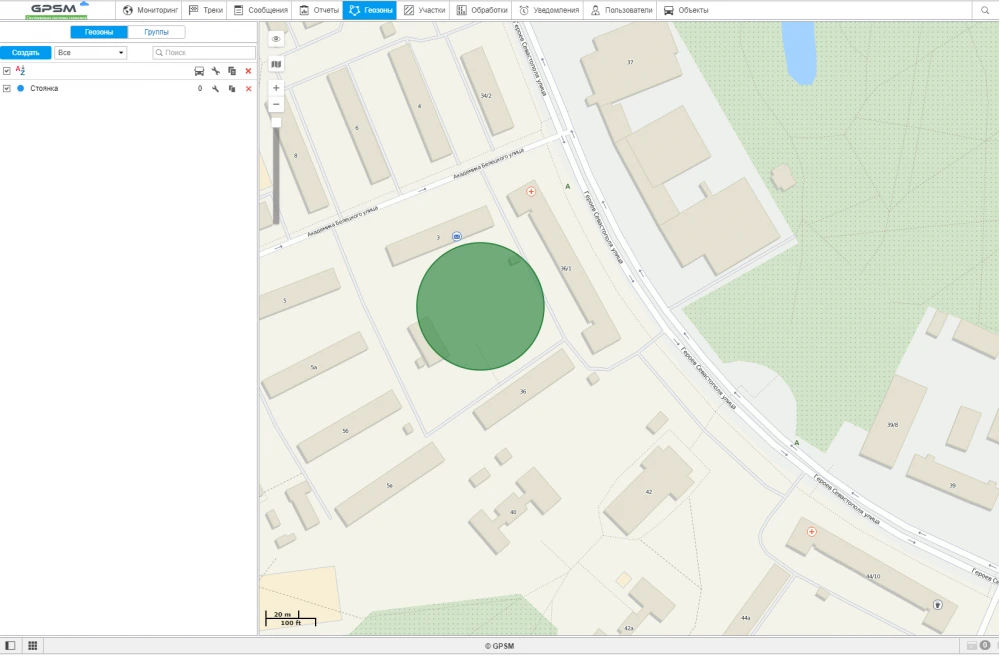This screenshot has height=656, width=1000.
Task: Open the Все filter dropdown
Action: [x=90, y=52]
